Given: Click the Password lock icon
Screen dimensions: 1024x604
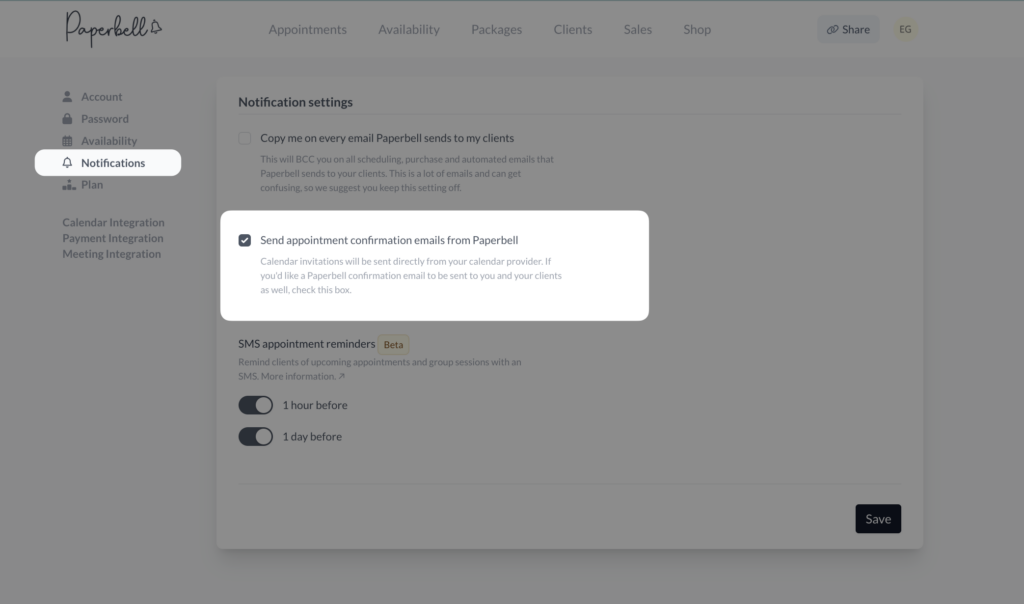Looking at the screenshot, I should coord(68,119).
